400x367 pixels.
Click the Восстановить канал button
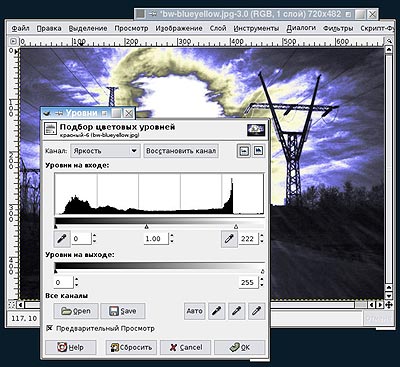[x=181, y=151]
